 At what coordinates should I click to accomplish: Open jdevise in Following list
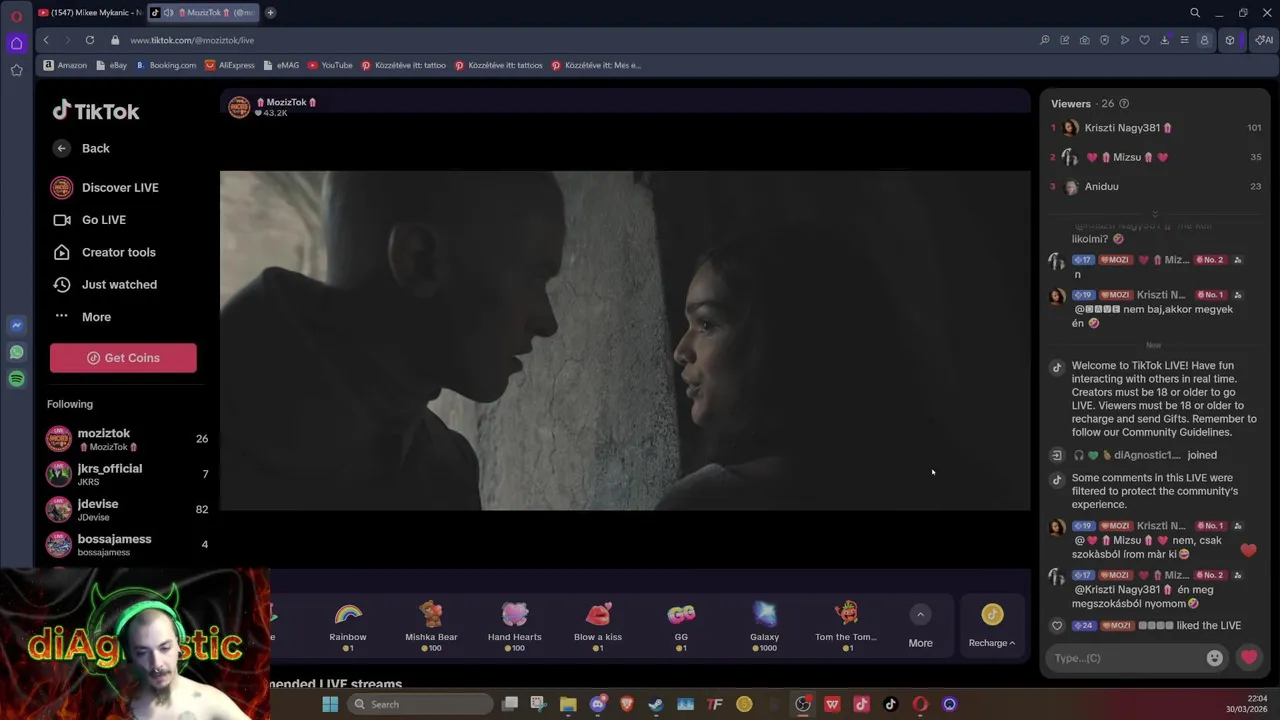pos(127,509)
